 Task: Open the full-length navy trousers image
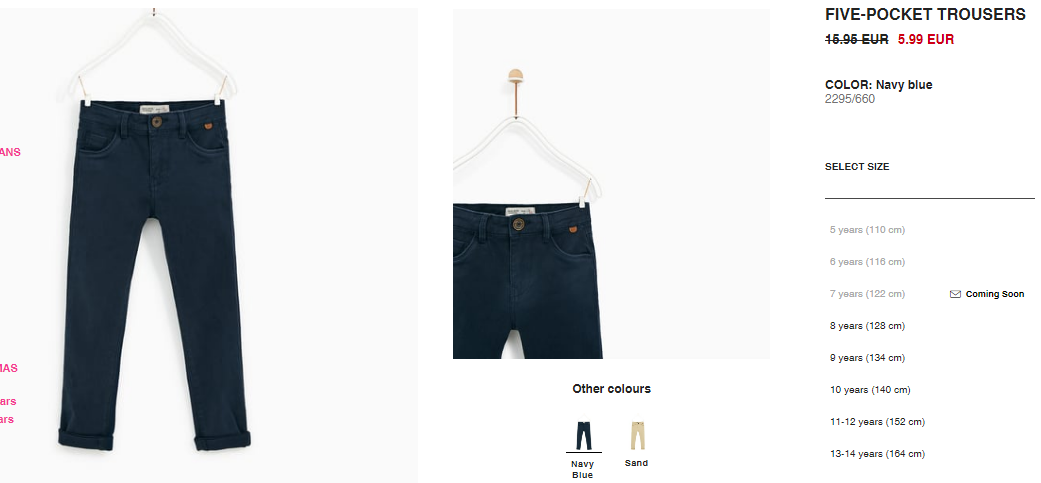click(154, 244)
